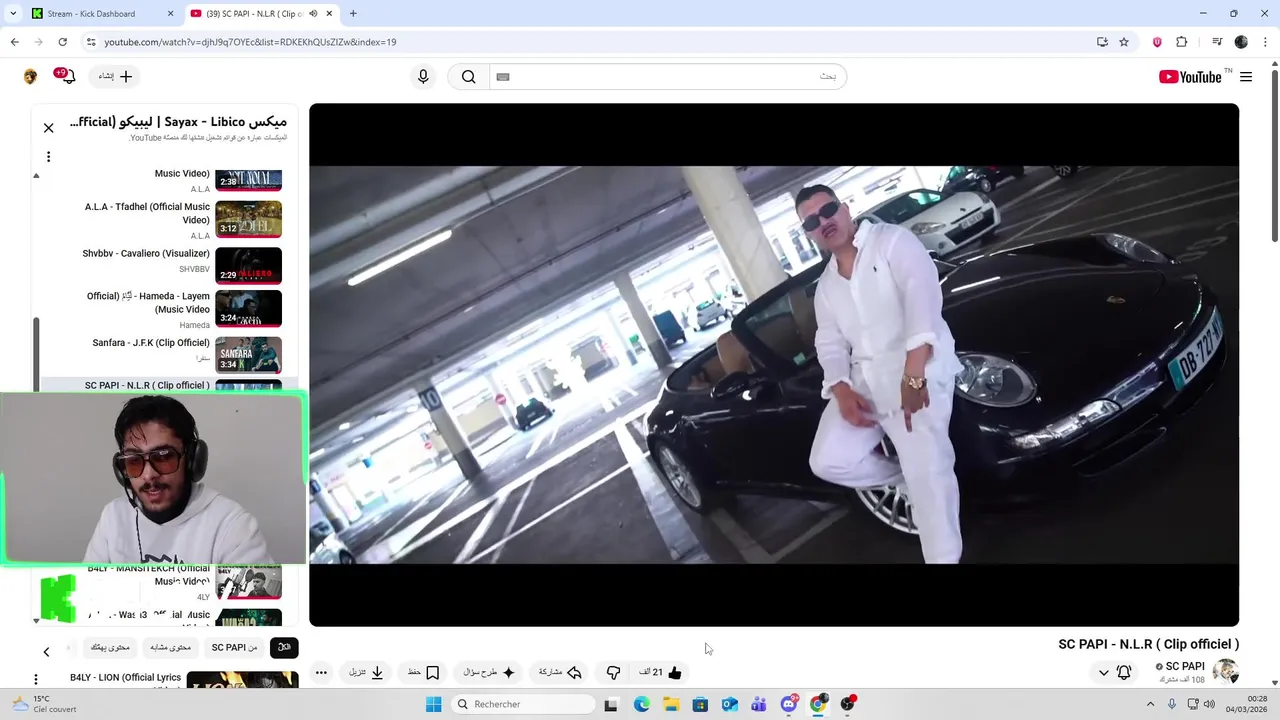Open more actions three-dot menu under video
Screen dimensions: 1280x720
click(x=321, y=673)
